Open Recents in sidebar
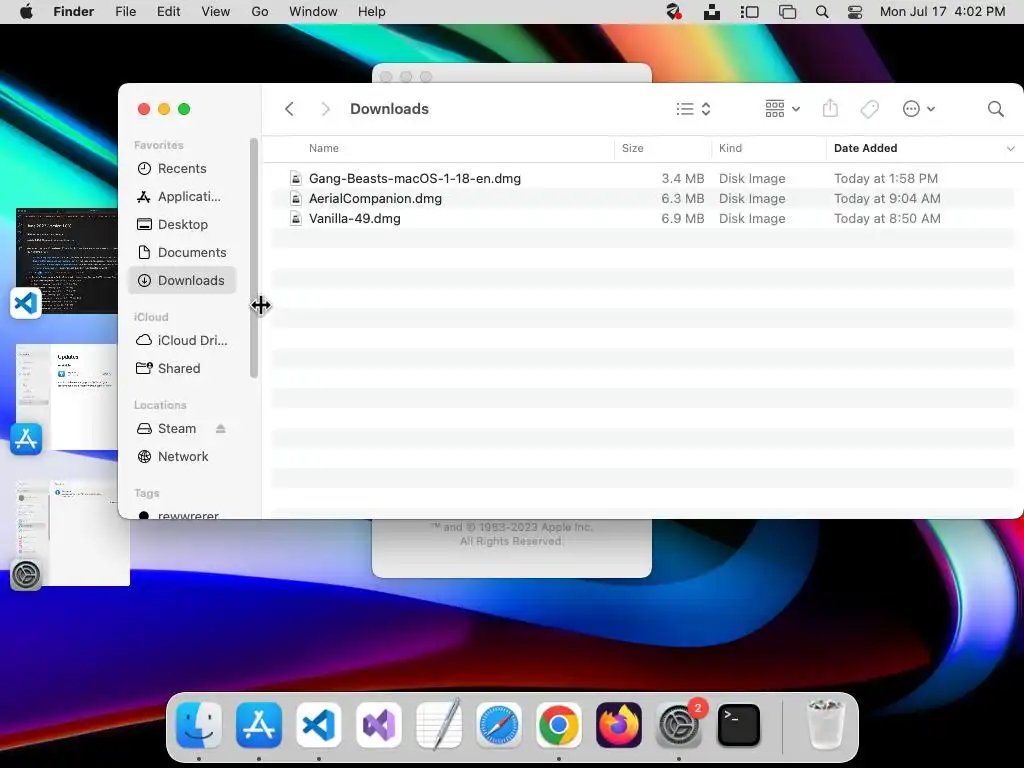1024x768 pixels. click(x=182, y=168)
